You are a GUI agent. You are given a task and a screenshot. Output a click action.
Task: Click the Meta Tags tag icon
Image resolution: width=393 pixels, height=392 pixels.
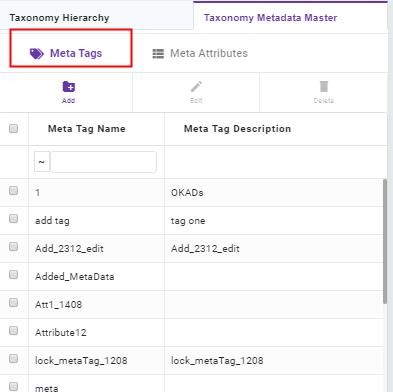coord(37,53)
